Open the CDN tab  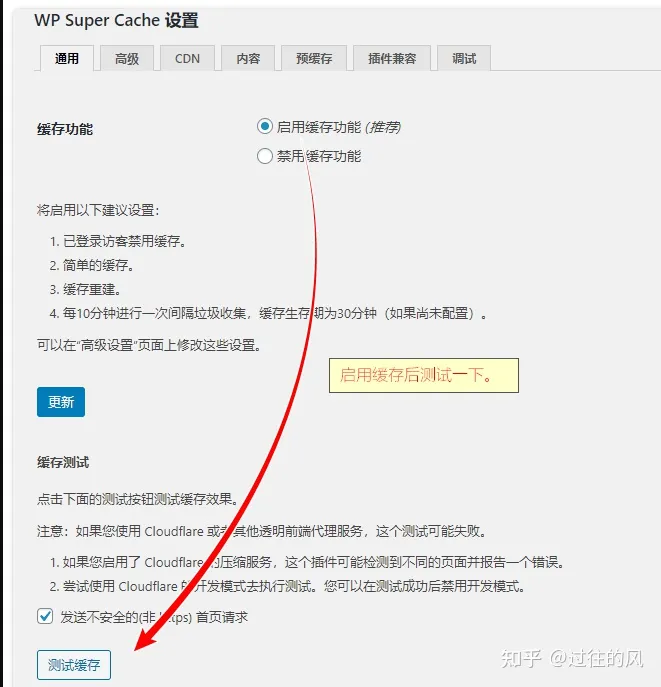187,58
